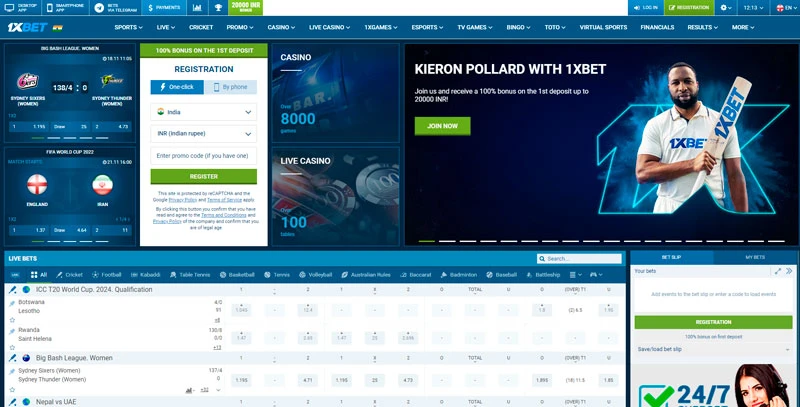Show the Football live bets filter
The height and width of the screenshot is (407, 800).
pos(106,274)
